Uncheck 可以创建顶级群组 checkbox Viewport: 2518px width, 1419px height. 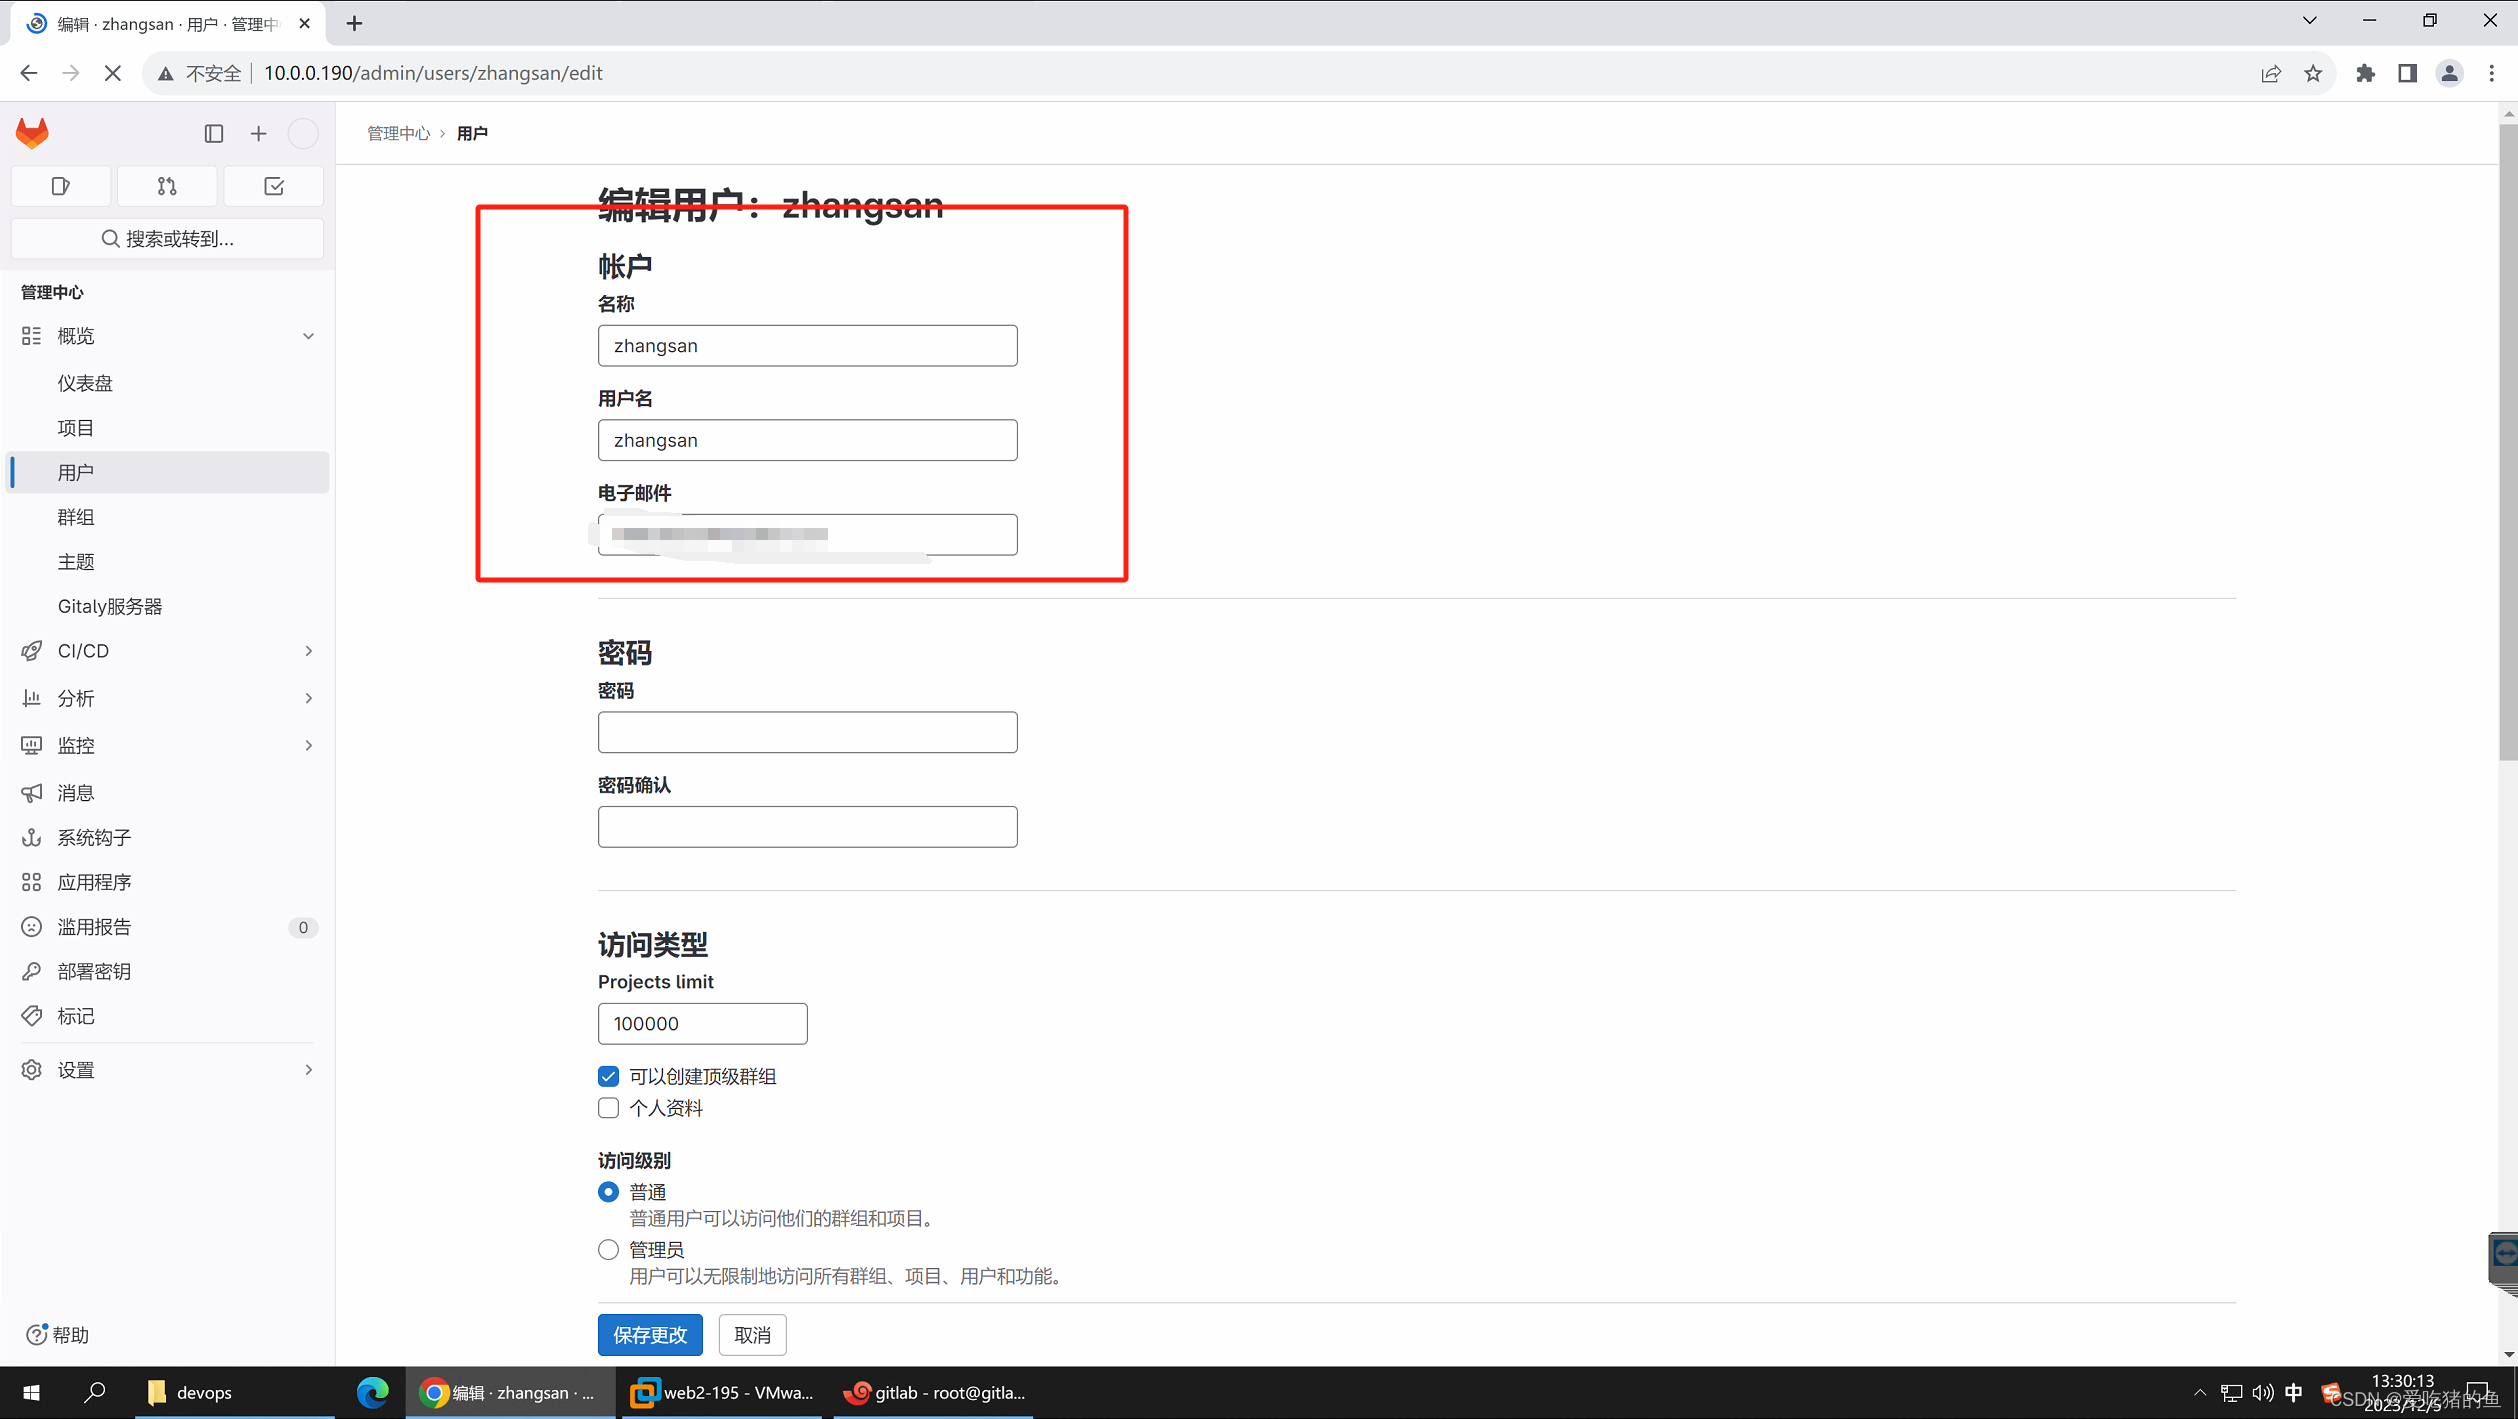(x=608, y=1077)
